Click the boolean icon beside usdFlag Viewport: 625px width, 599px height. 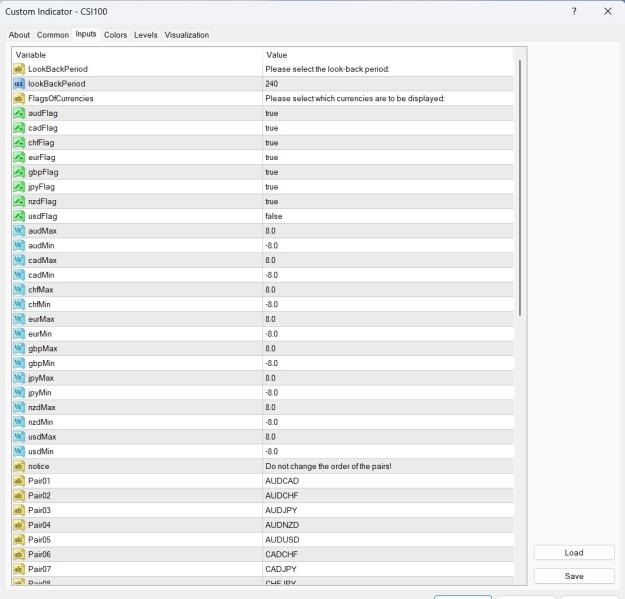tap(19, 216)
